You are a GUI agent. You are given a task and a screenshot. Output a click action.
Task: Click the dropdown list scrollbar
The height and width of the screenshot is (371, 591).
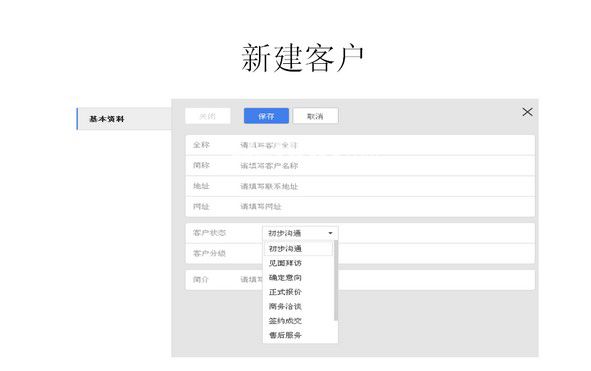tap(336, 281)
